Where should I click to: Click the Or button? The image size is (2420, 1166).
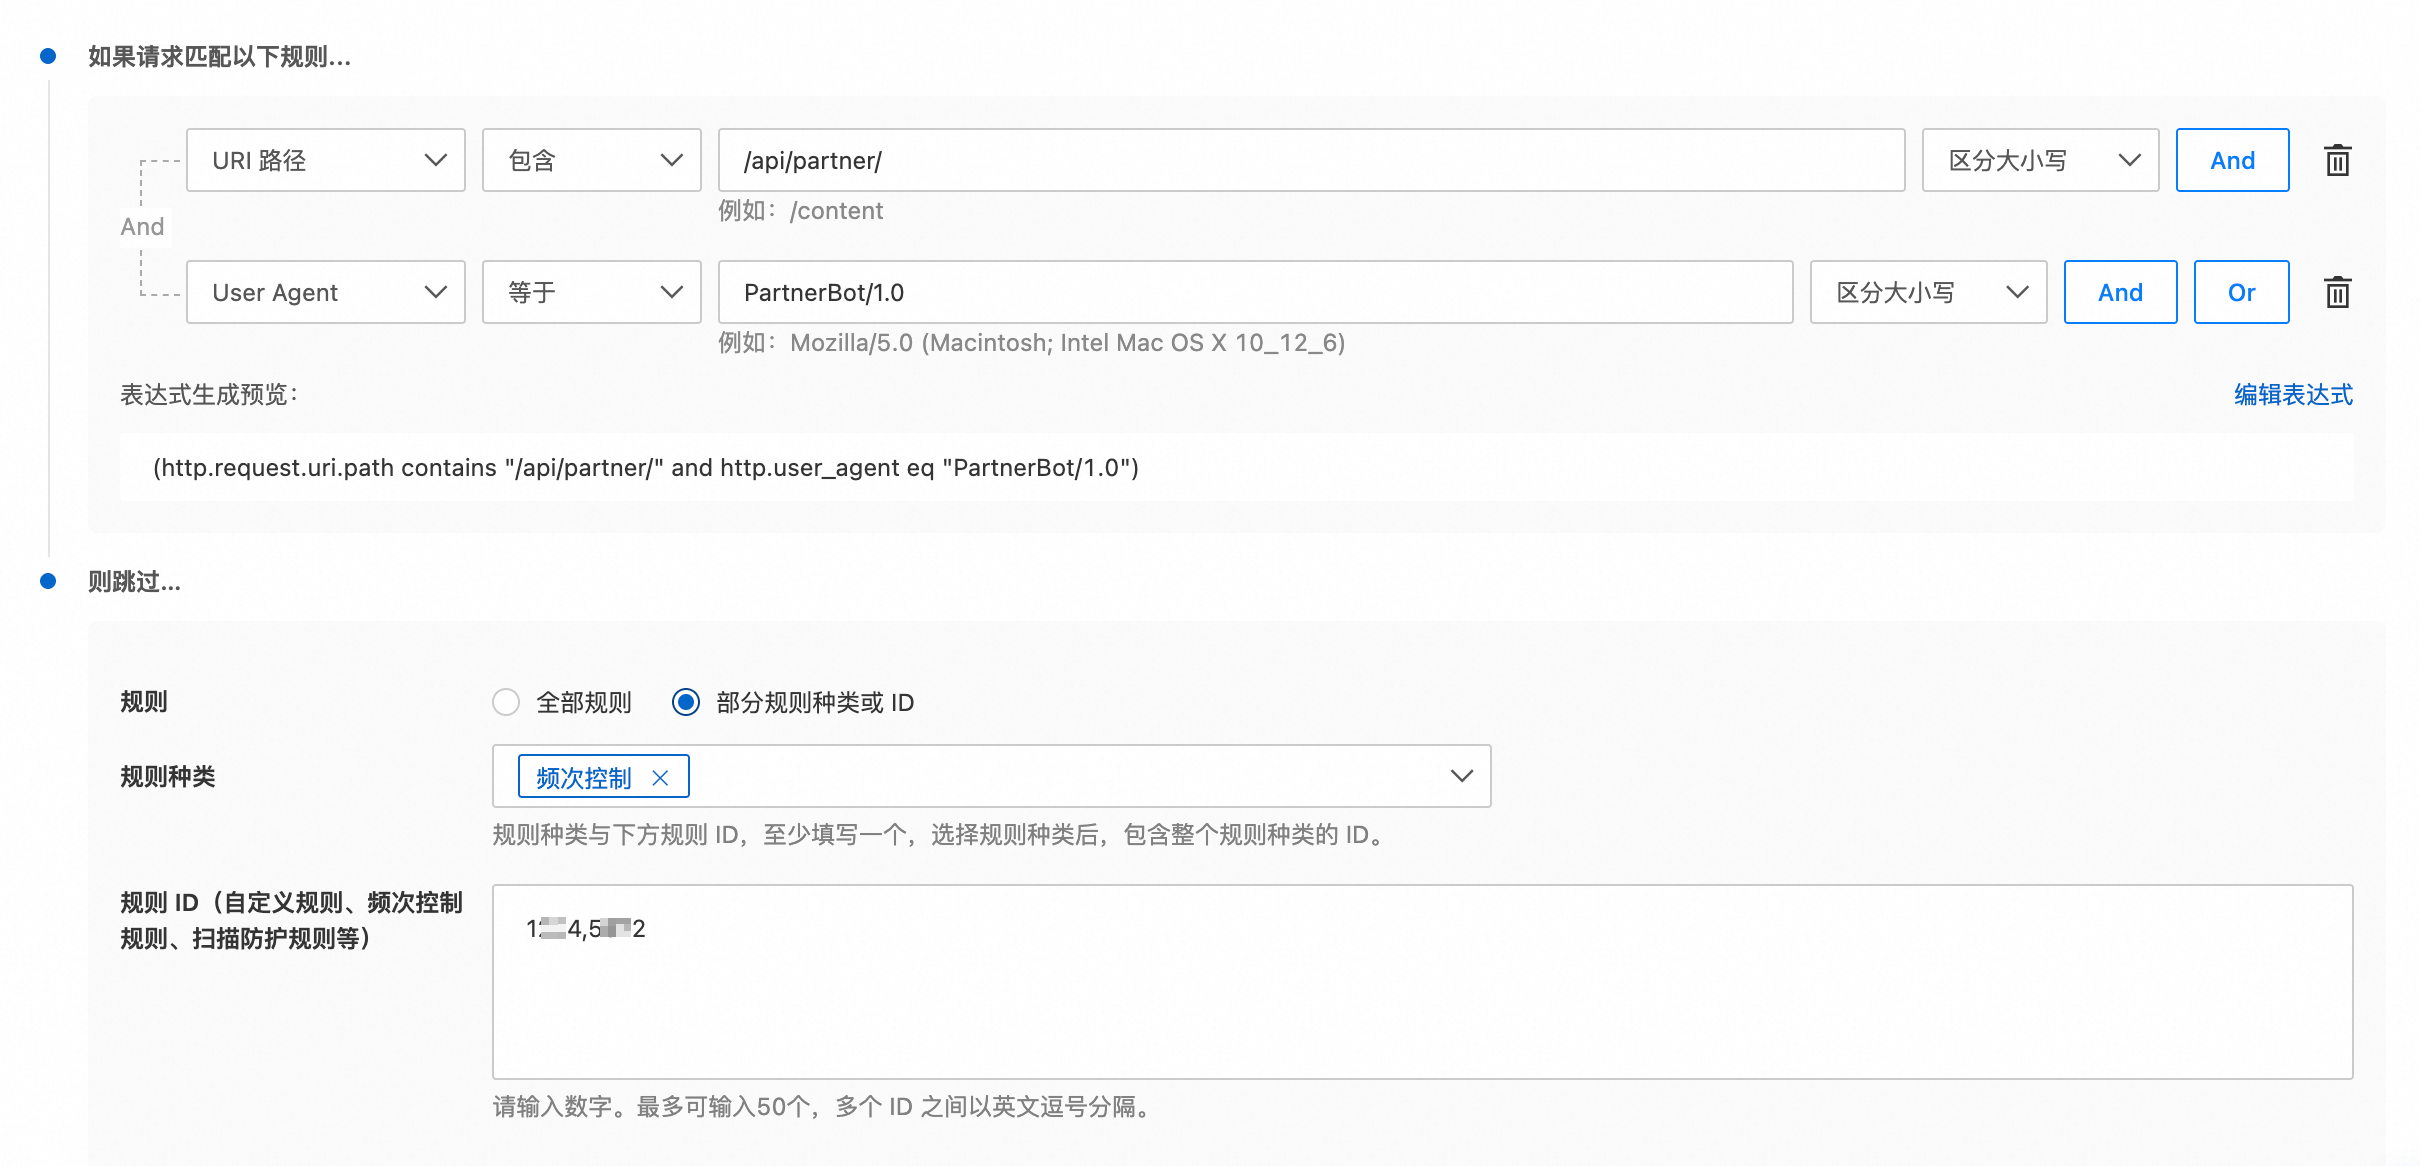click(x=2241, y=292)
